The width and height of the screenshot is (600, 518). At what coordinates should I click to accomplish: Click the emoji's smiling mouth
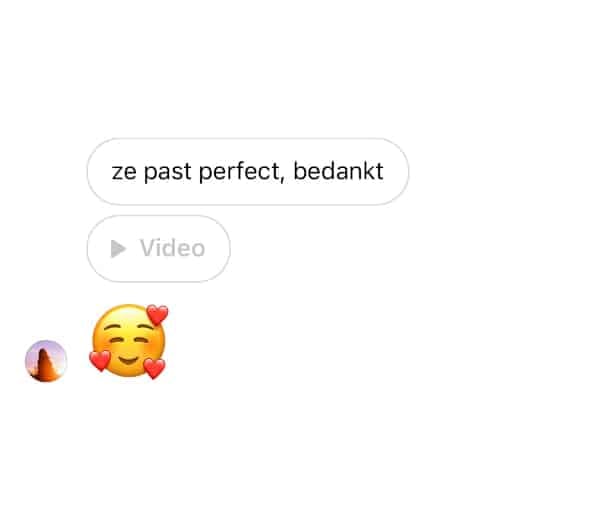pos(128,360)
